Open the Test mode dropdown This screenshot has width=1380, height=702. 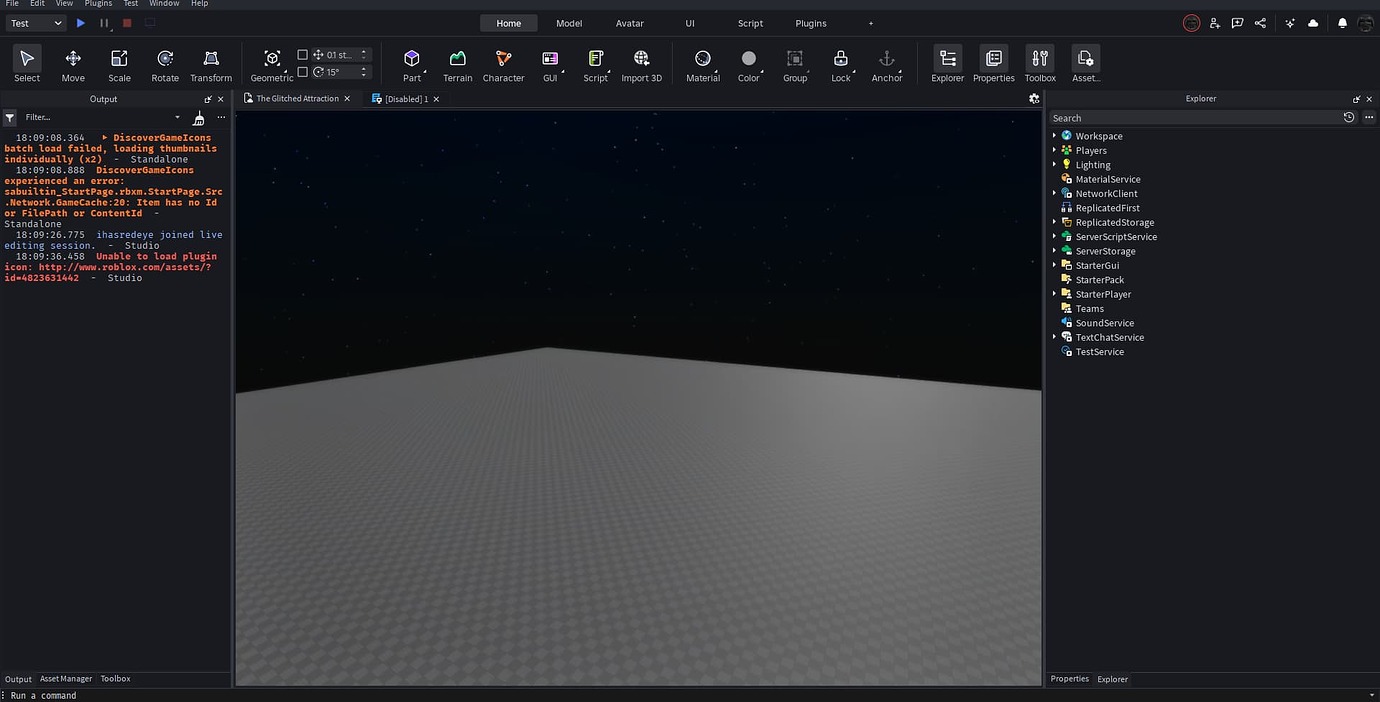tap(36, 22)
